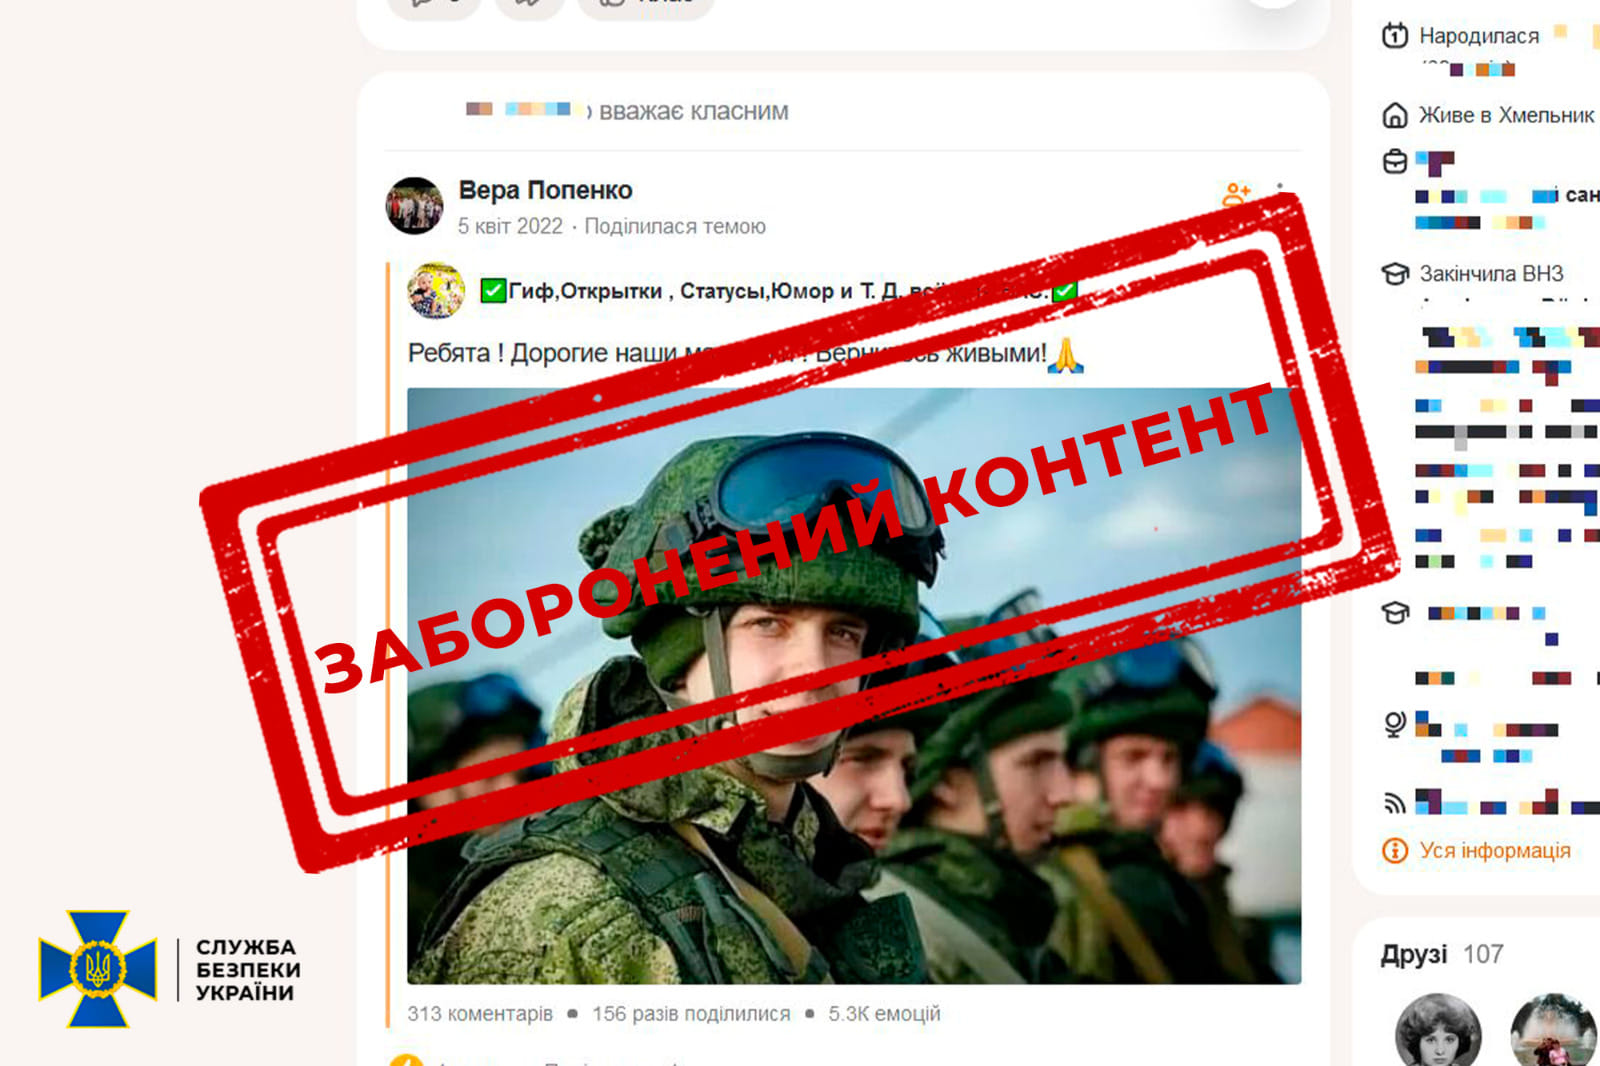Show the 313 коментарів comments list

coord(480,1014)
